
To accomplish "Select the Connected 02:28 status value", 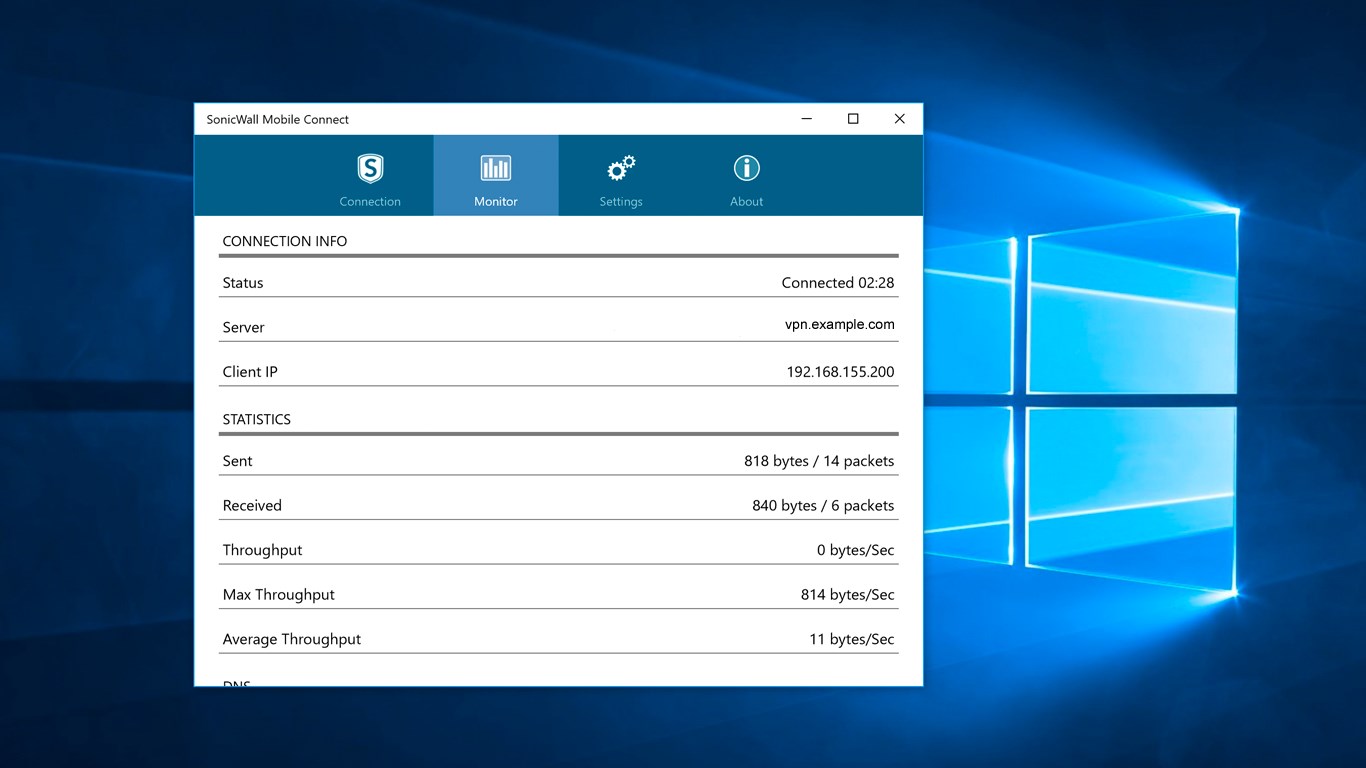I will 838,283.
